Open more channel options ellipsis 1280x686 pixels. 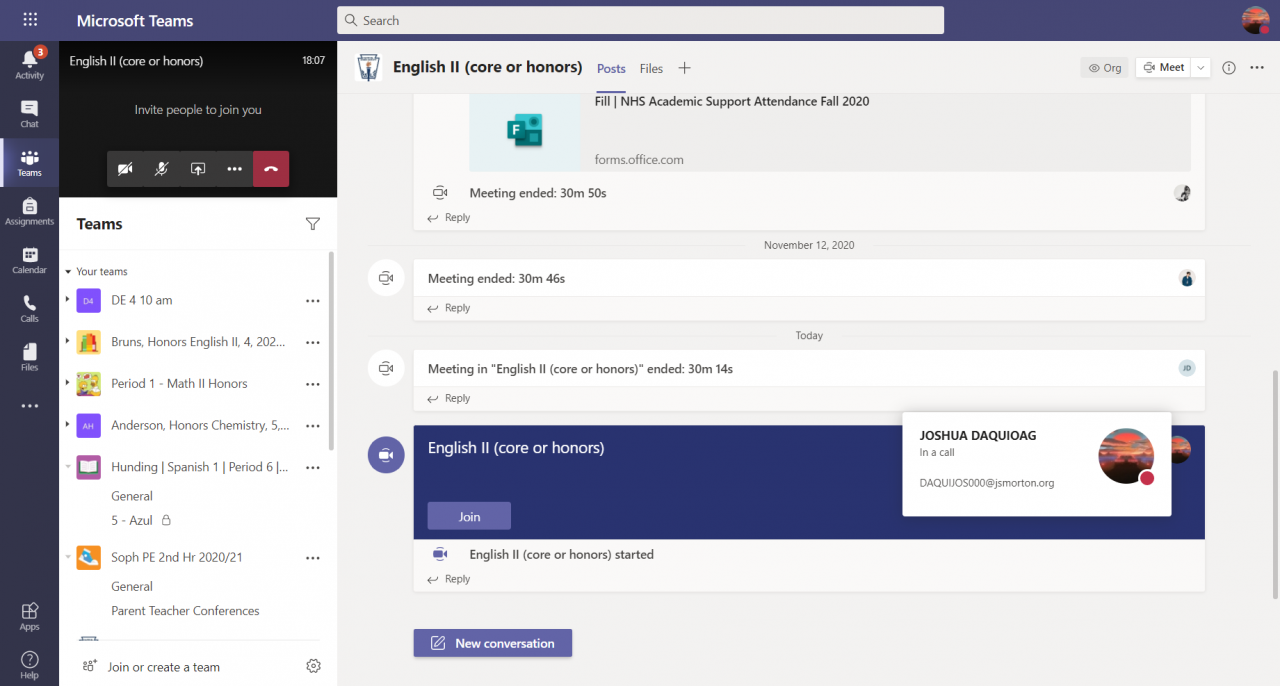(1256, 68)
